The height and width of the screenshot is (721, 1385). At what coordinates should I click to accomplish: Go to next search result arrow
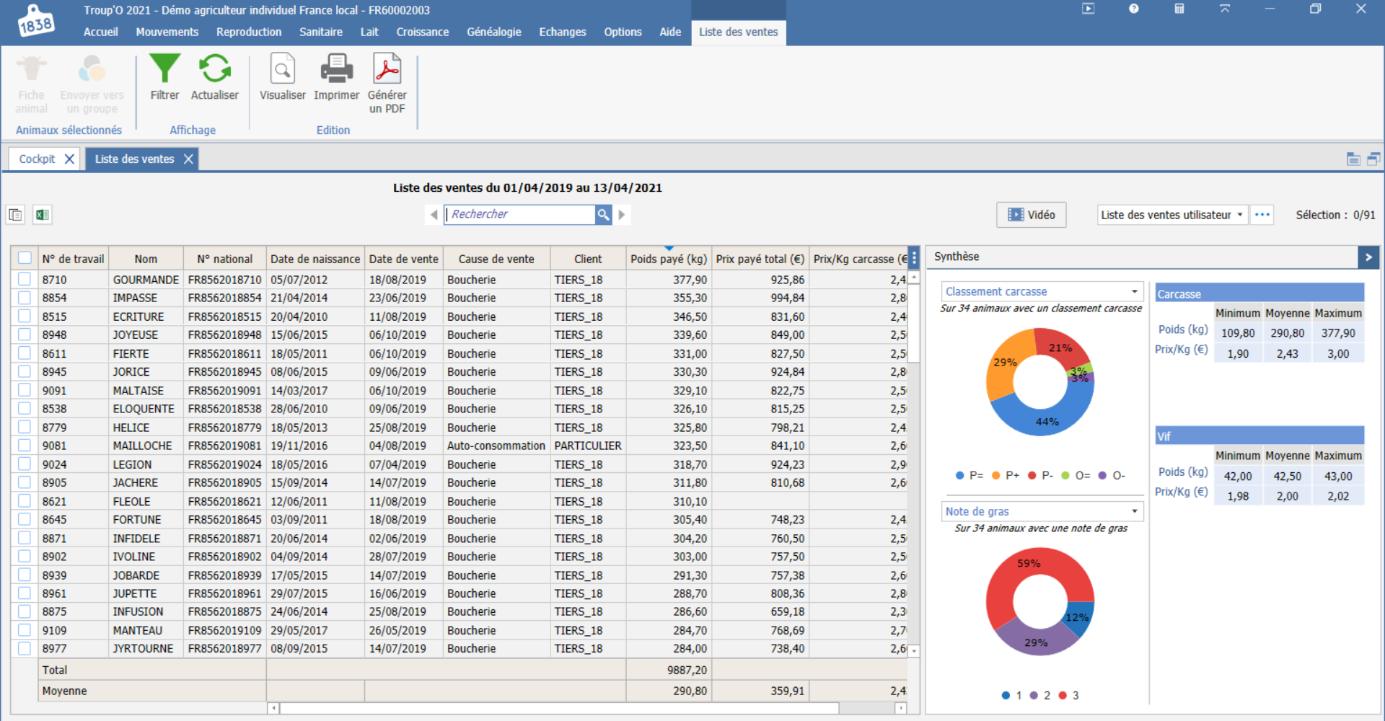pyautogui.click(x=622, y=214)
